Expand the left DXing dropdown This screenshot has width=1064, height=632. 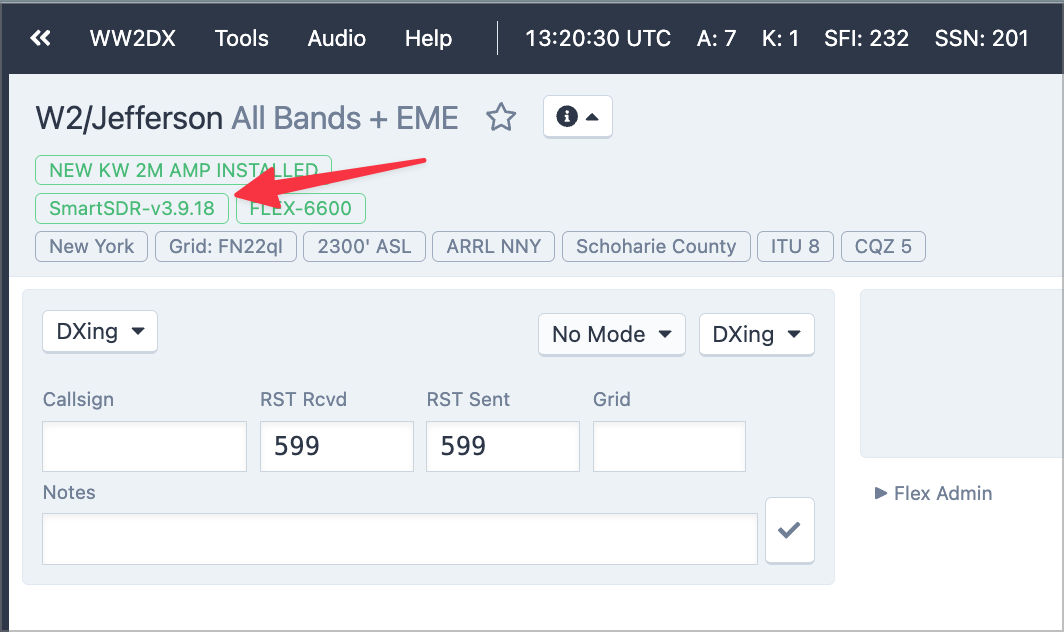(100, 332)
